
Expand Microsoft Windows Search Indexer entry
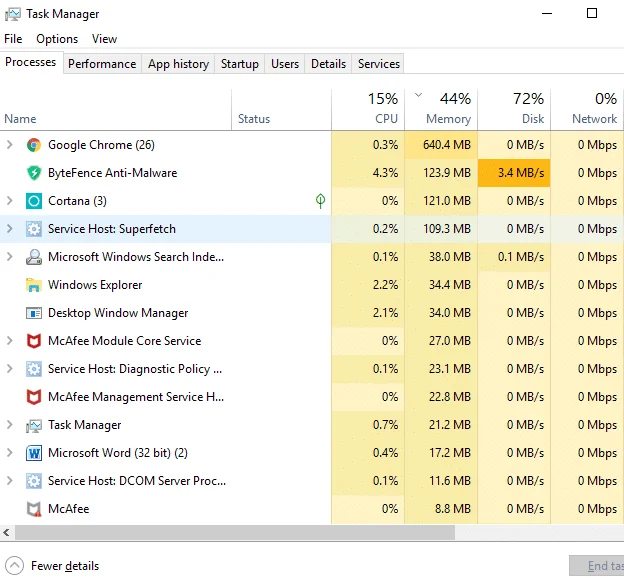(10, 257)
